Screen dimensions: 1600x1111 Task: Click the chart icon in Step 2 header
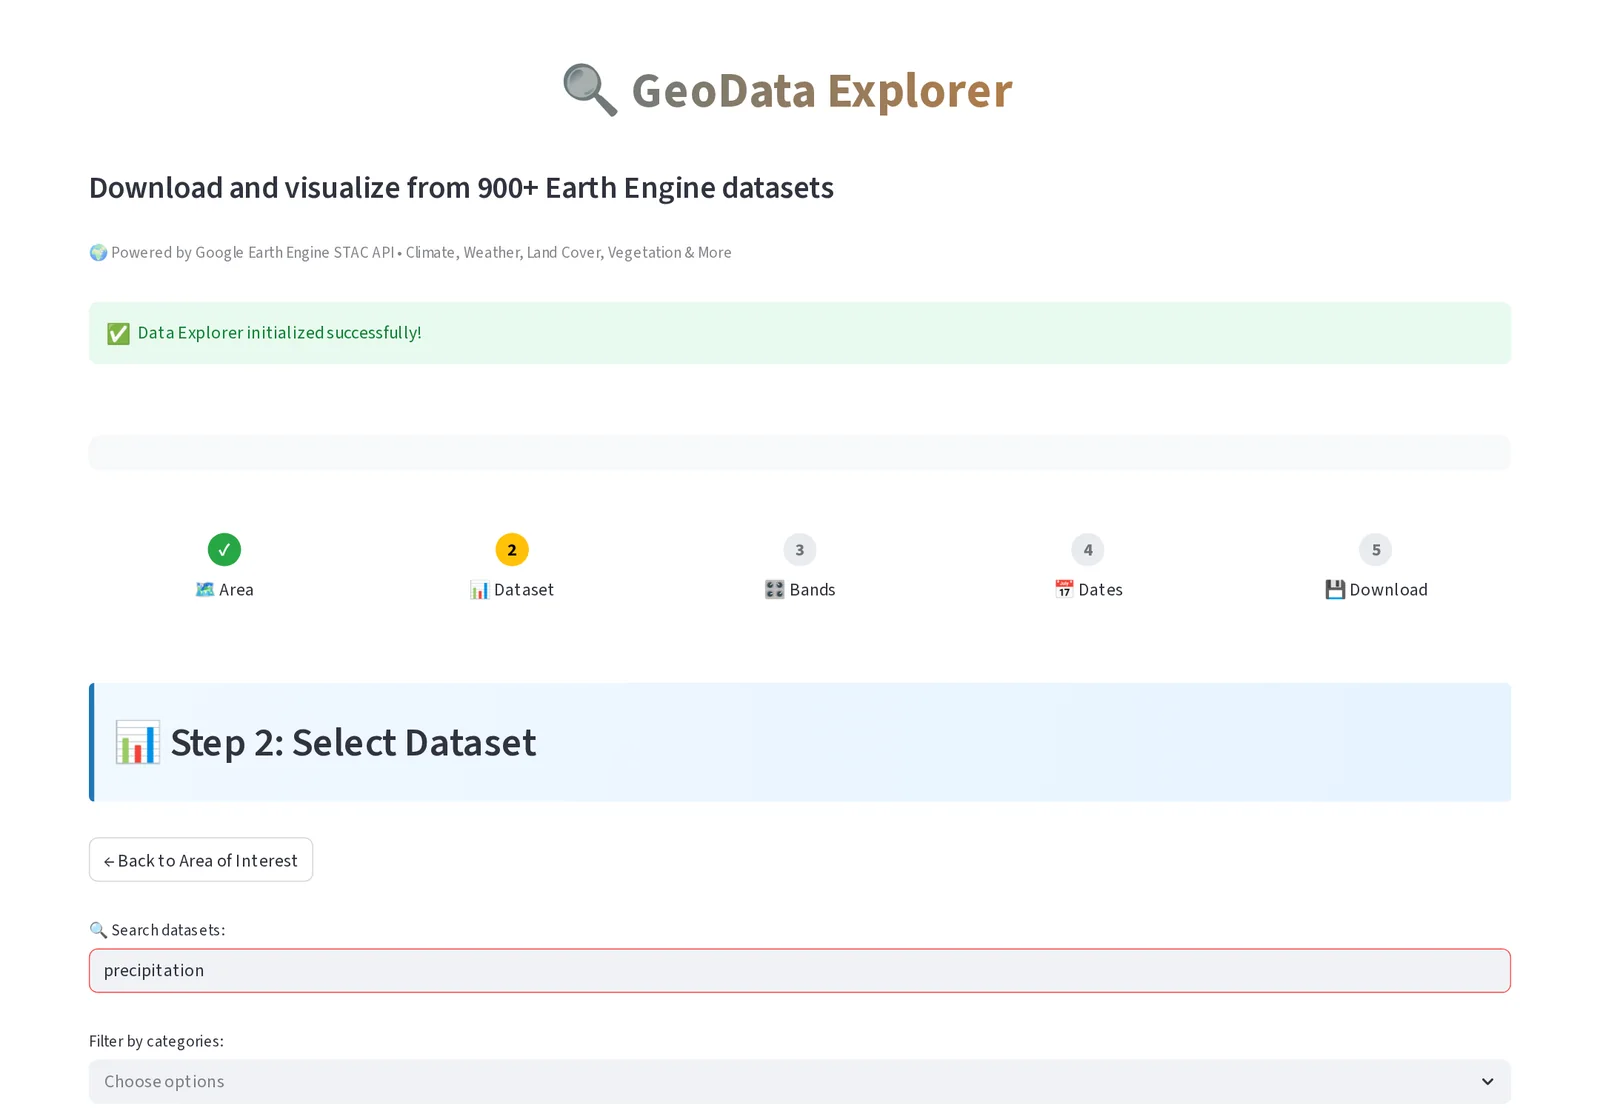137,743
